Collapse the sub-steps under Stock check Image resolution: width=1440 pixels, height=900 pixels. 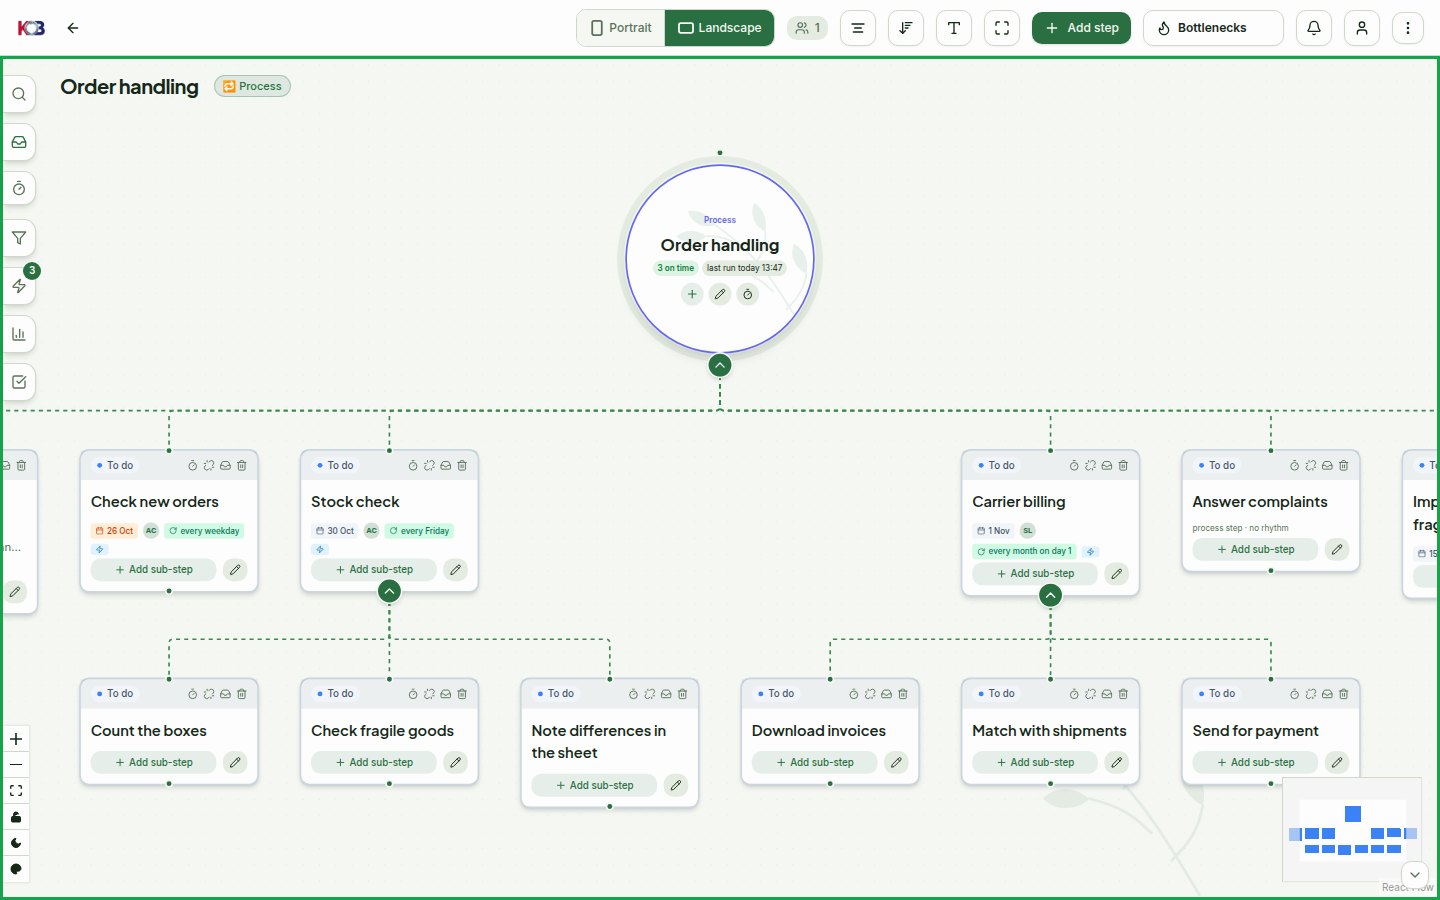point(390,591)
